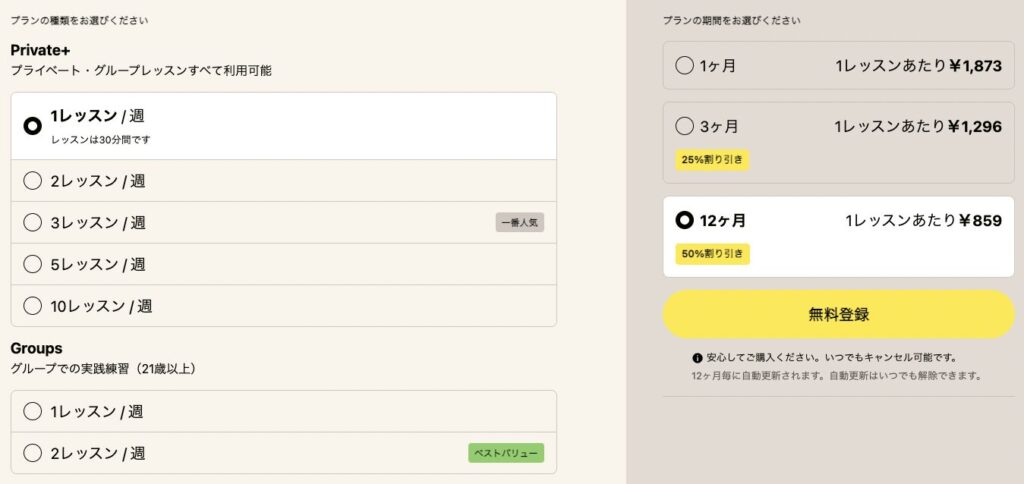Click プランの種類をお選びください label
The image size is (1024, 484).
coord(79,20)
